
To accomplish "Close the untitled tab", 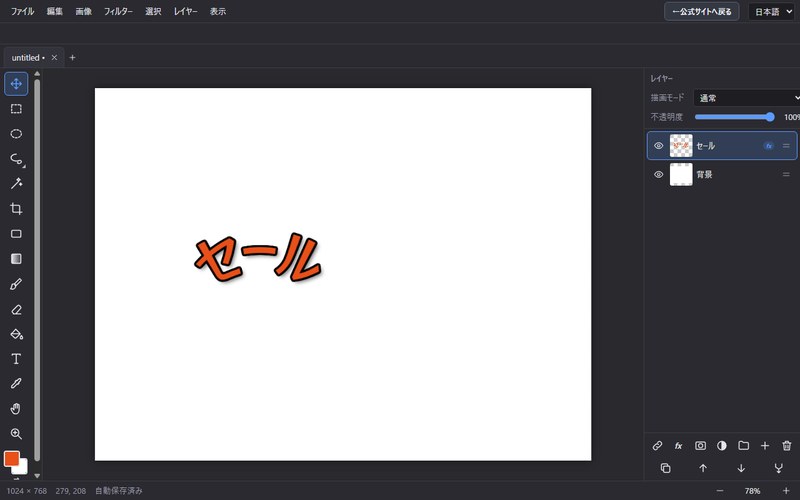I will [x=54, y=58].
